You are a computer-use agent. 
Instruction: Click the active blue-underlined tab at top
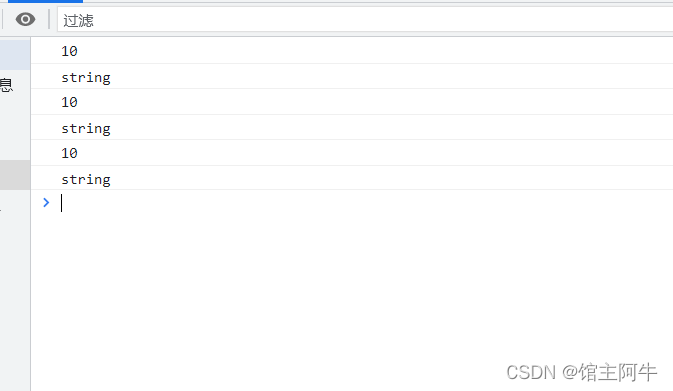[45, 1]
